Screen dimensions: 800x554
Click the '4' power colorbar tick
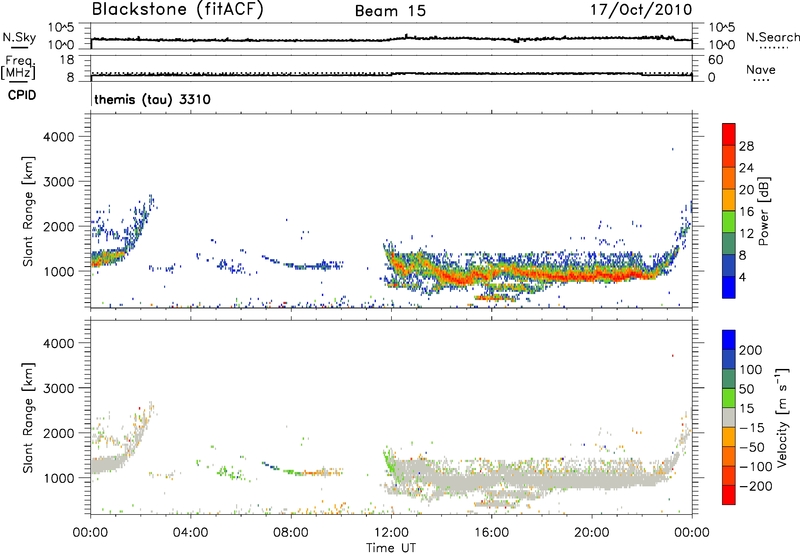(x=742, y=277)
